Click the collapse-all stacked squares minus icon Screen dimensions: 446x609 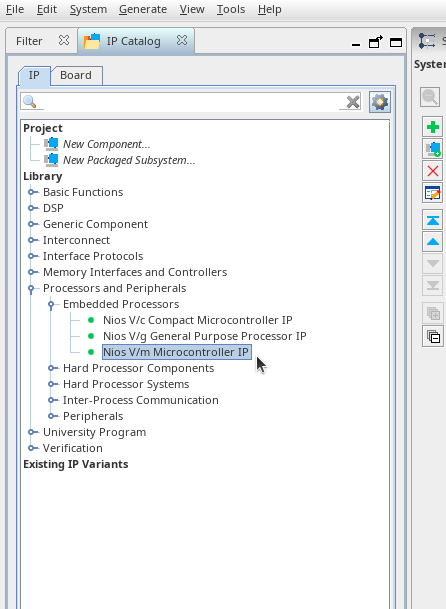pos(432,336)
